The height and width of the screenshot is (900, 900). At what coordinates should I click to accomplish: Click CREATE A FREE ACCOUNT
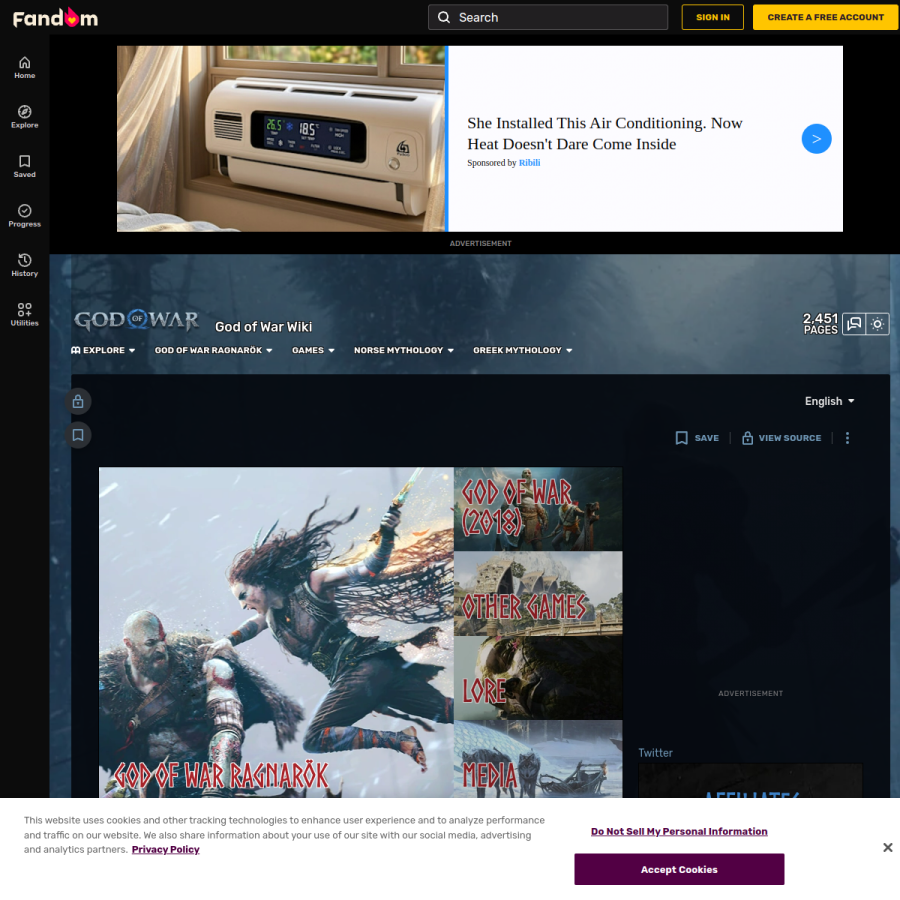(x=825, y=17)
